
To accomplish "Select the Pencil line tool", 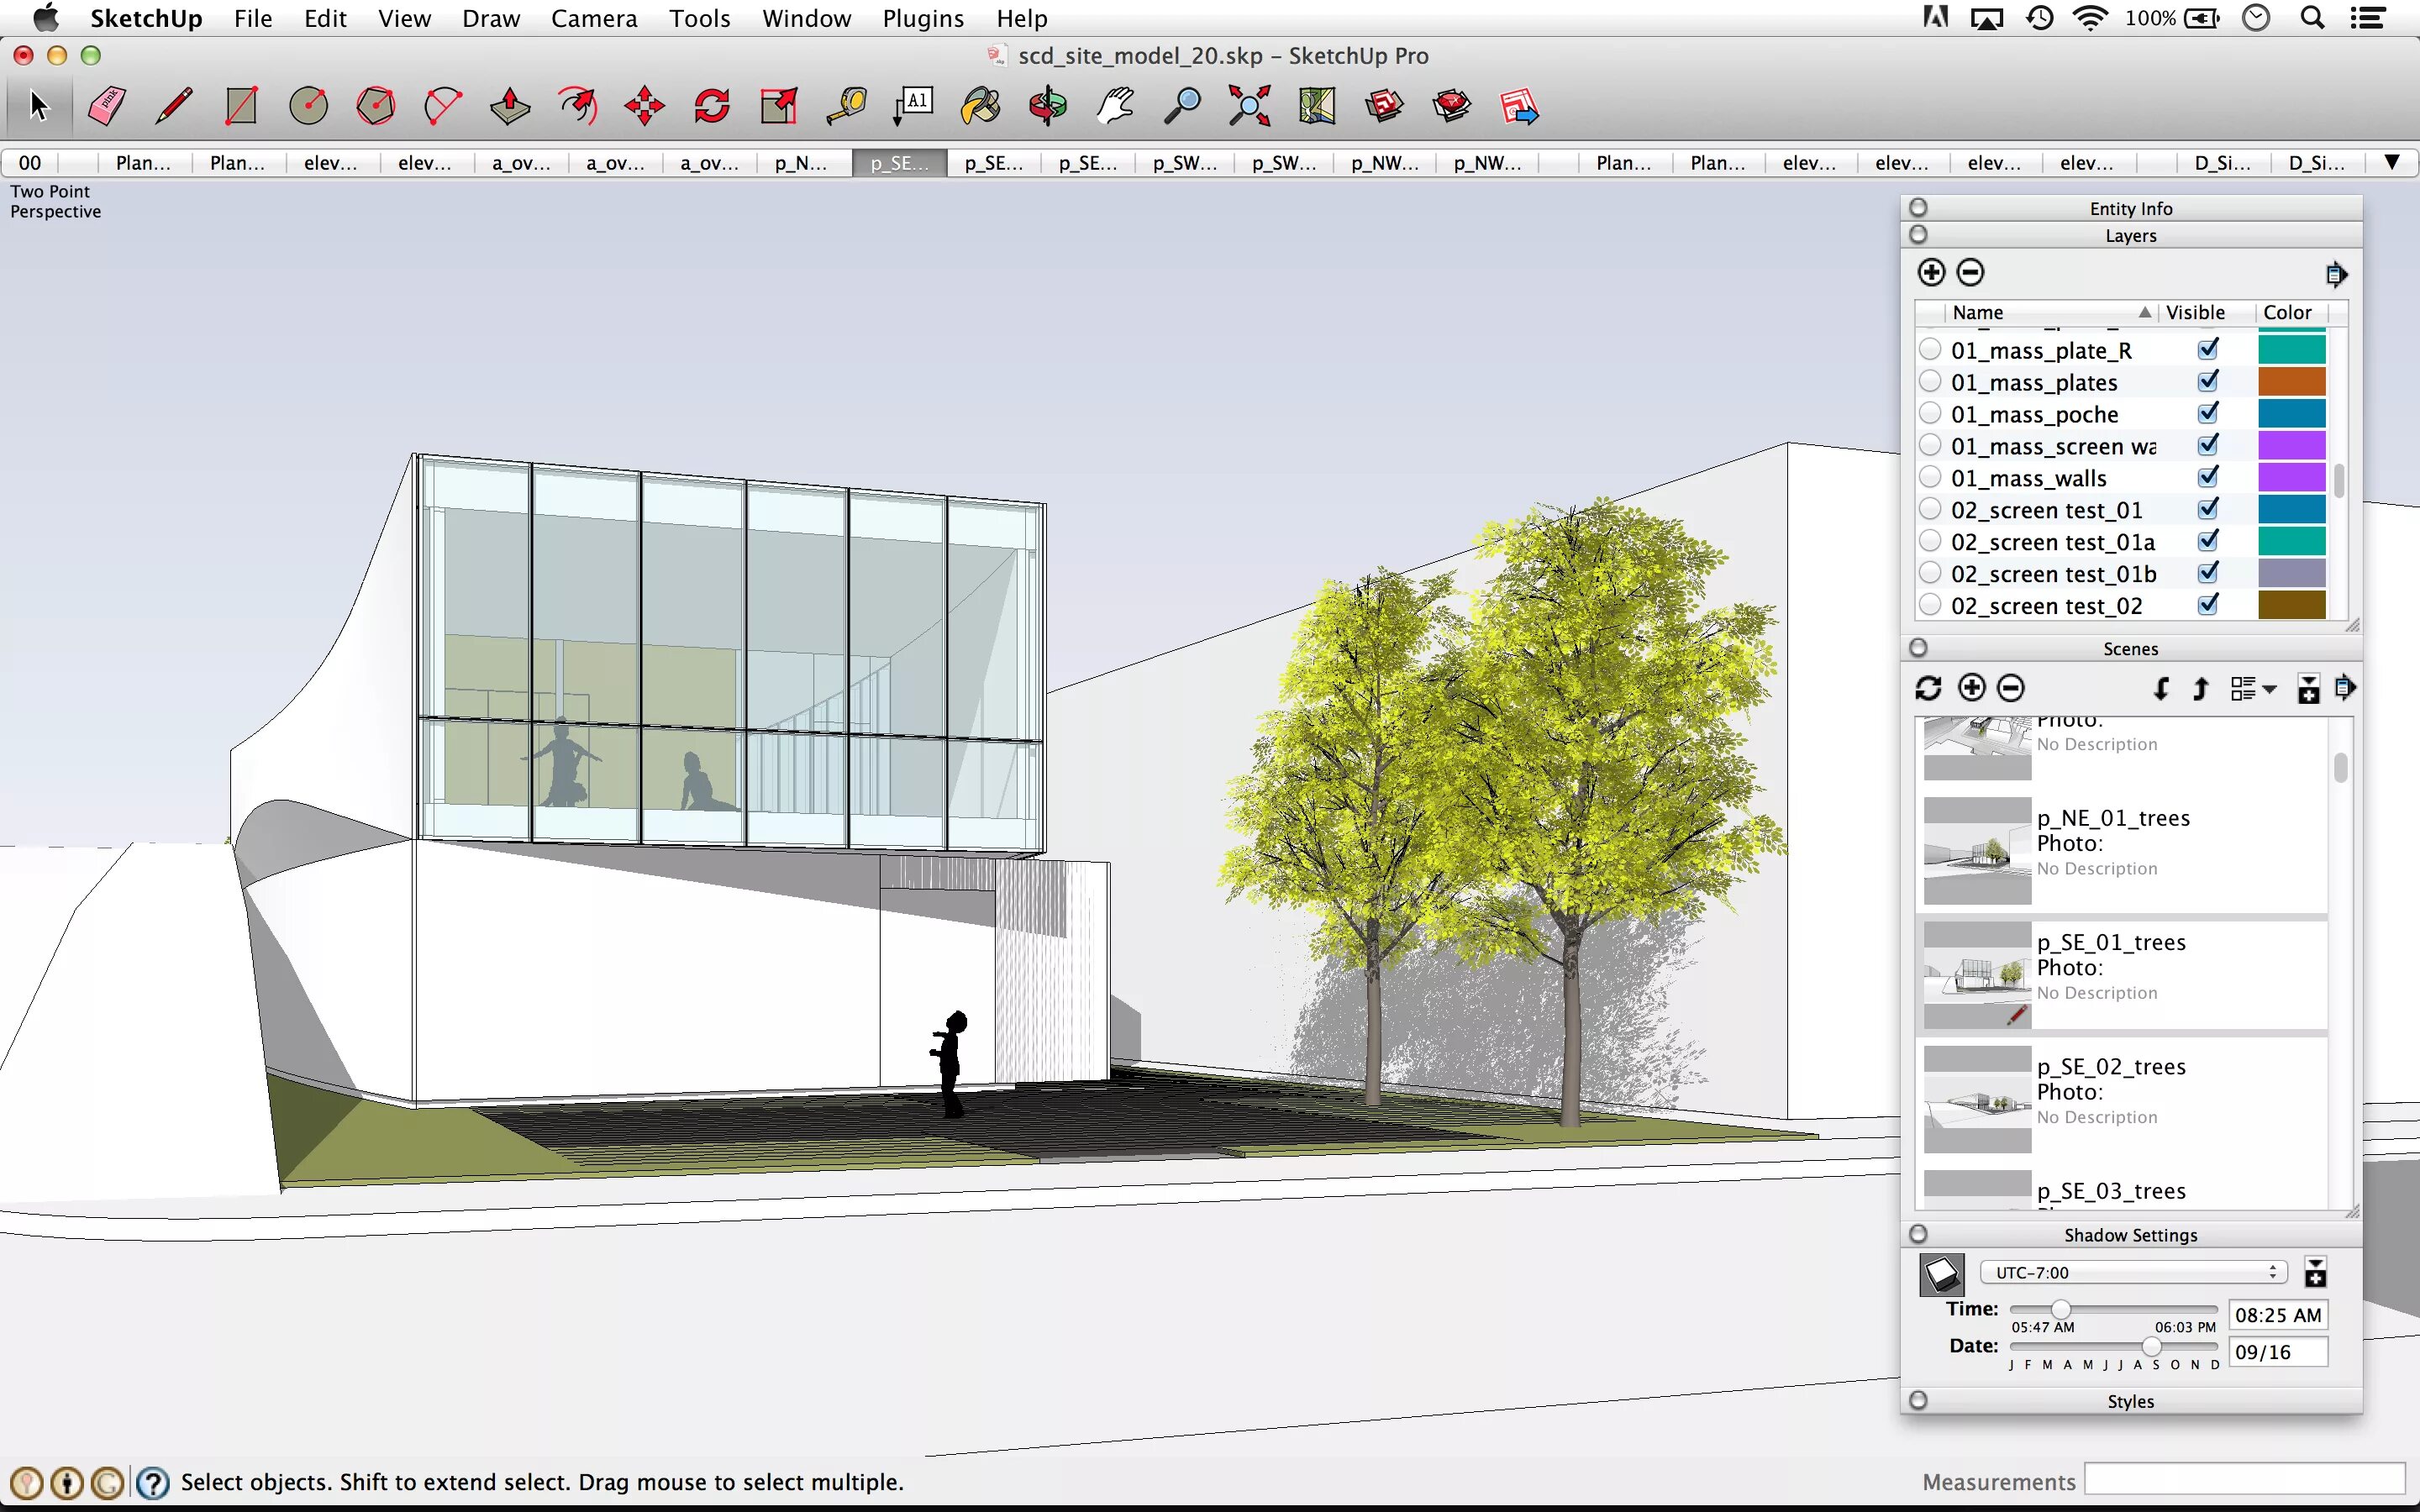I will [174, 106].
